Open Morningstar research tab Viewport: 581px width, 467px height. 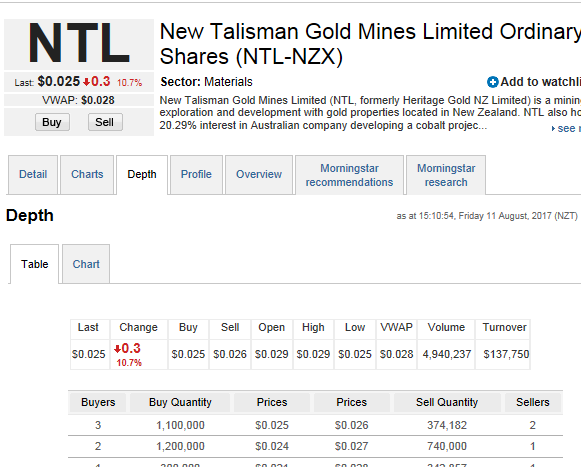point(446,175)
